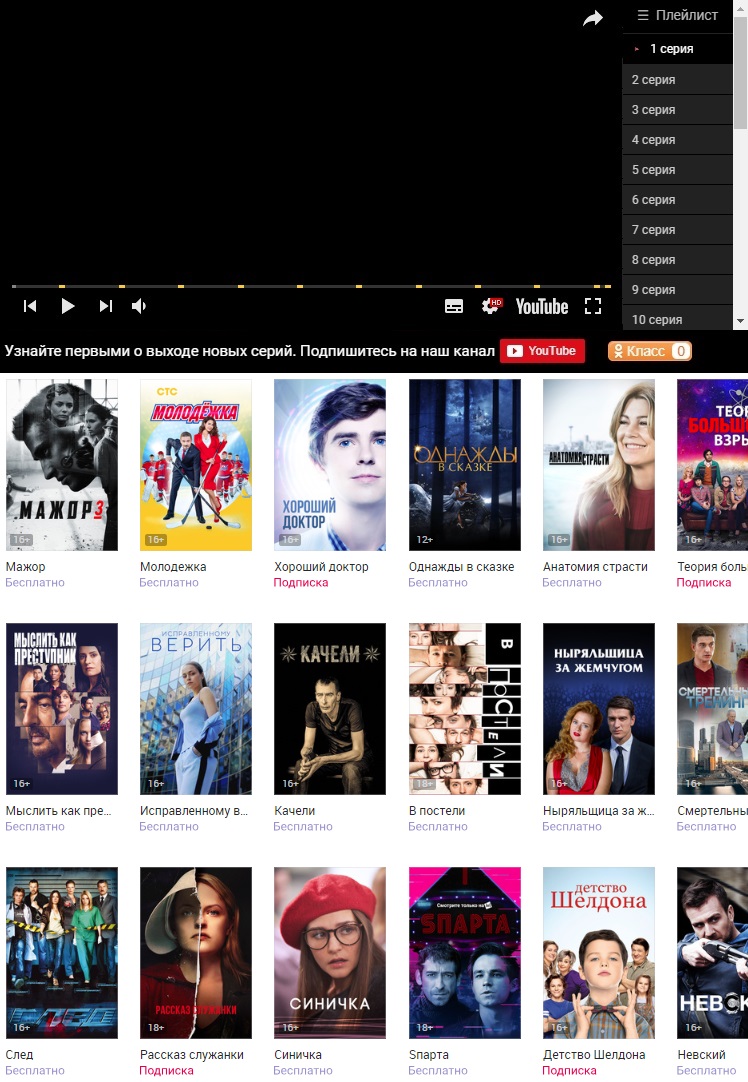748x1082 pixels.
Task: Toggle the Плейлист panel header
Action: point(678,15)
